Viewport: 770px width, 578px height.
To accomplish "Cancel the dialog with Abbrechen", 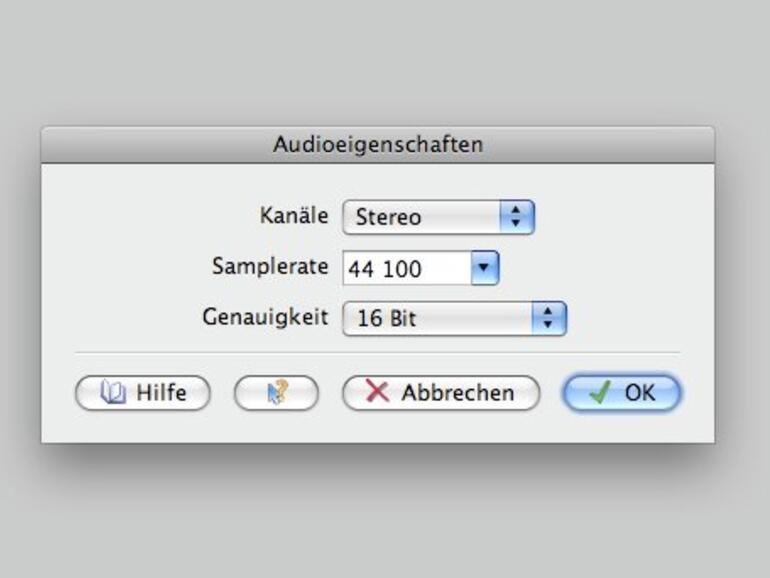I will pos(441,393).
